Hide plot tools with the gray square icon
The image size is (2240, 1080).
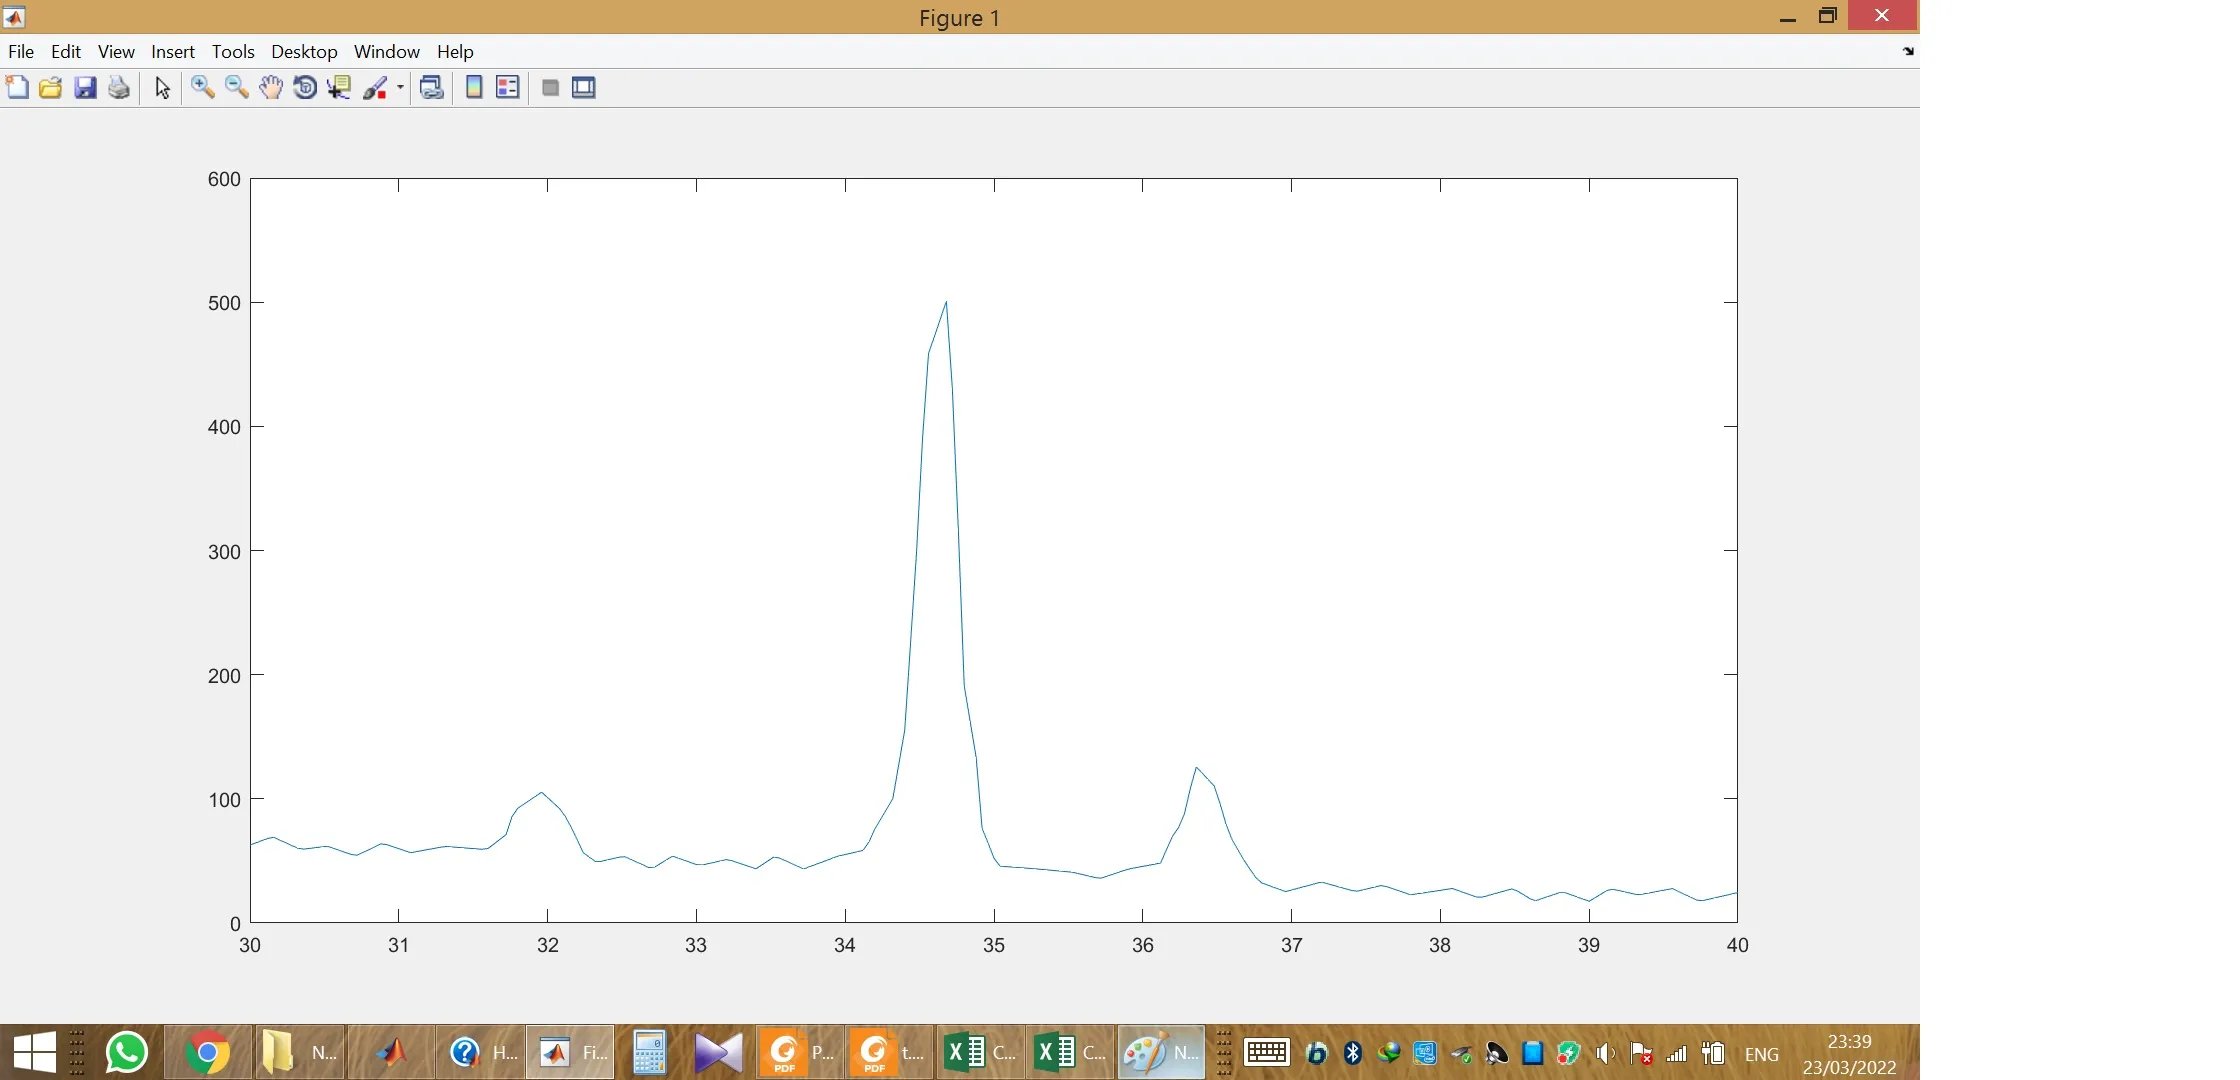point(550,88)
